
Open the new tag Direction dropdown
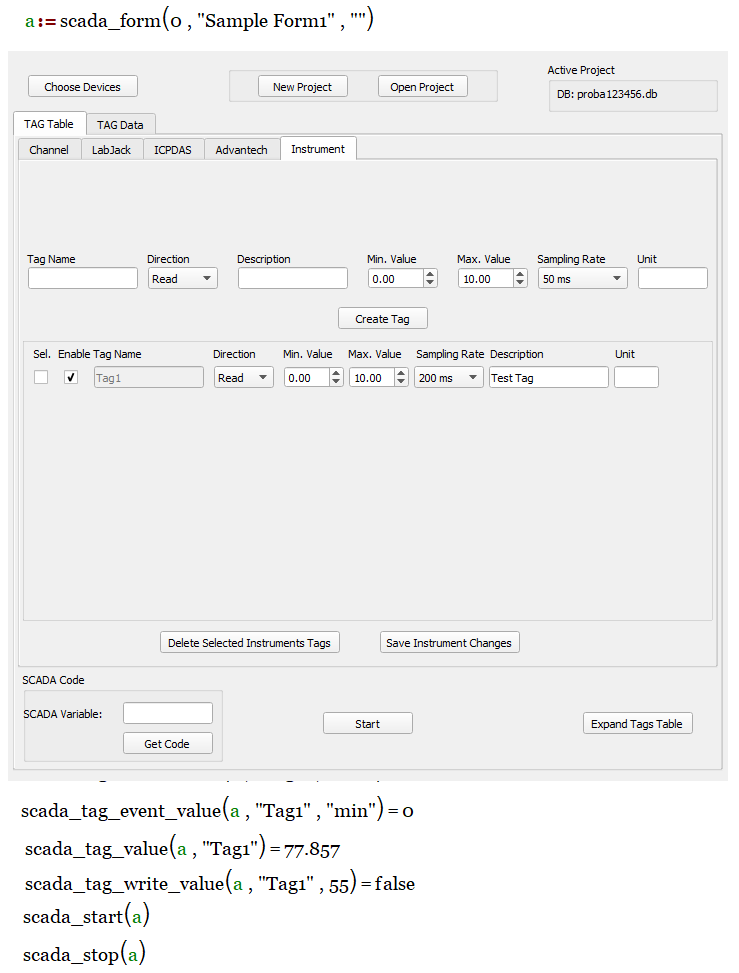[182, 279]
